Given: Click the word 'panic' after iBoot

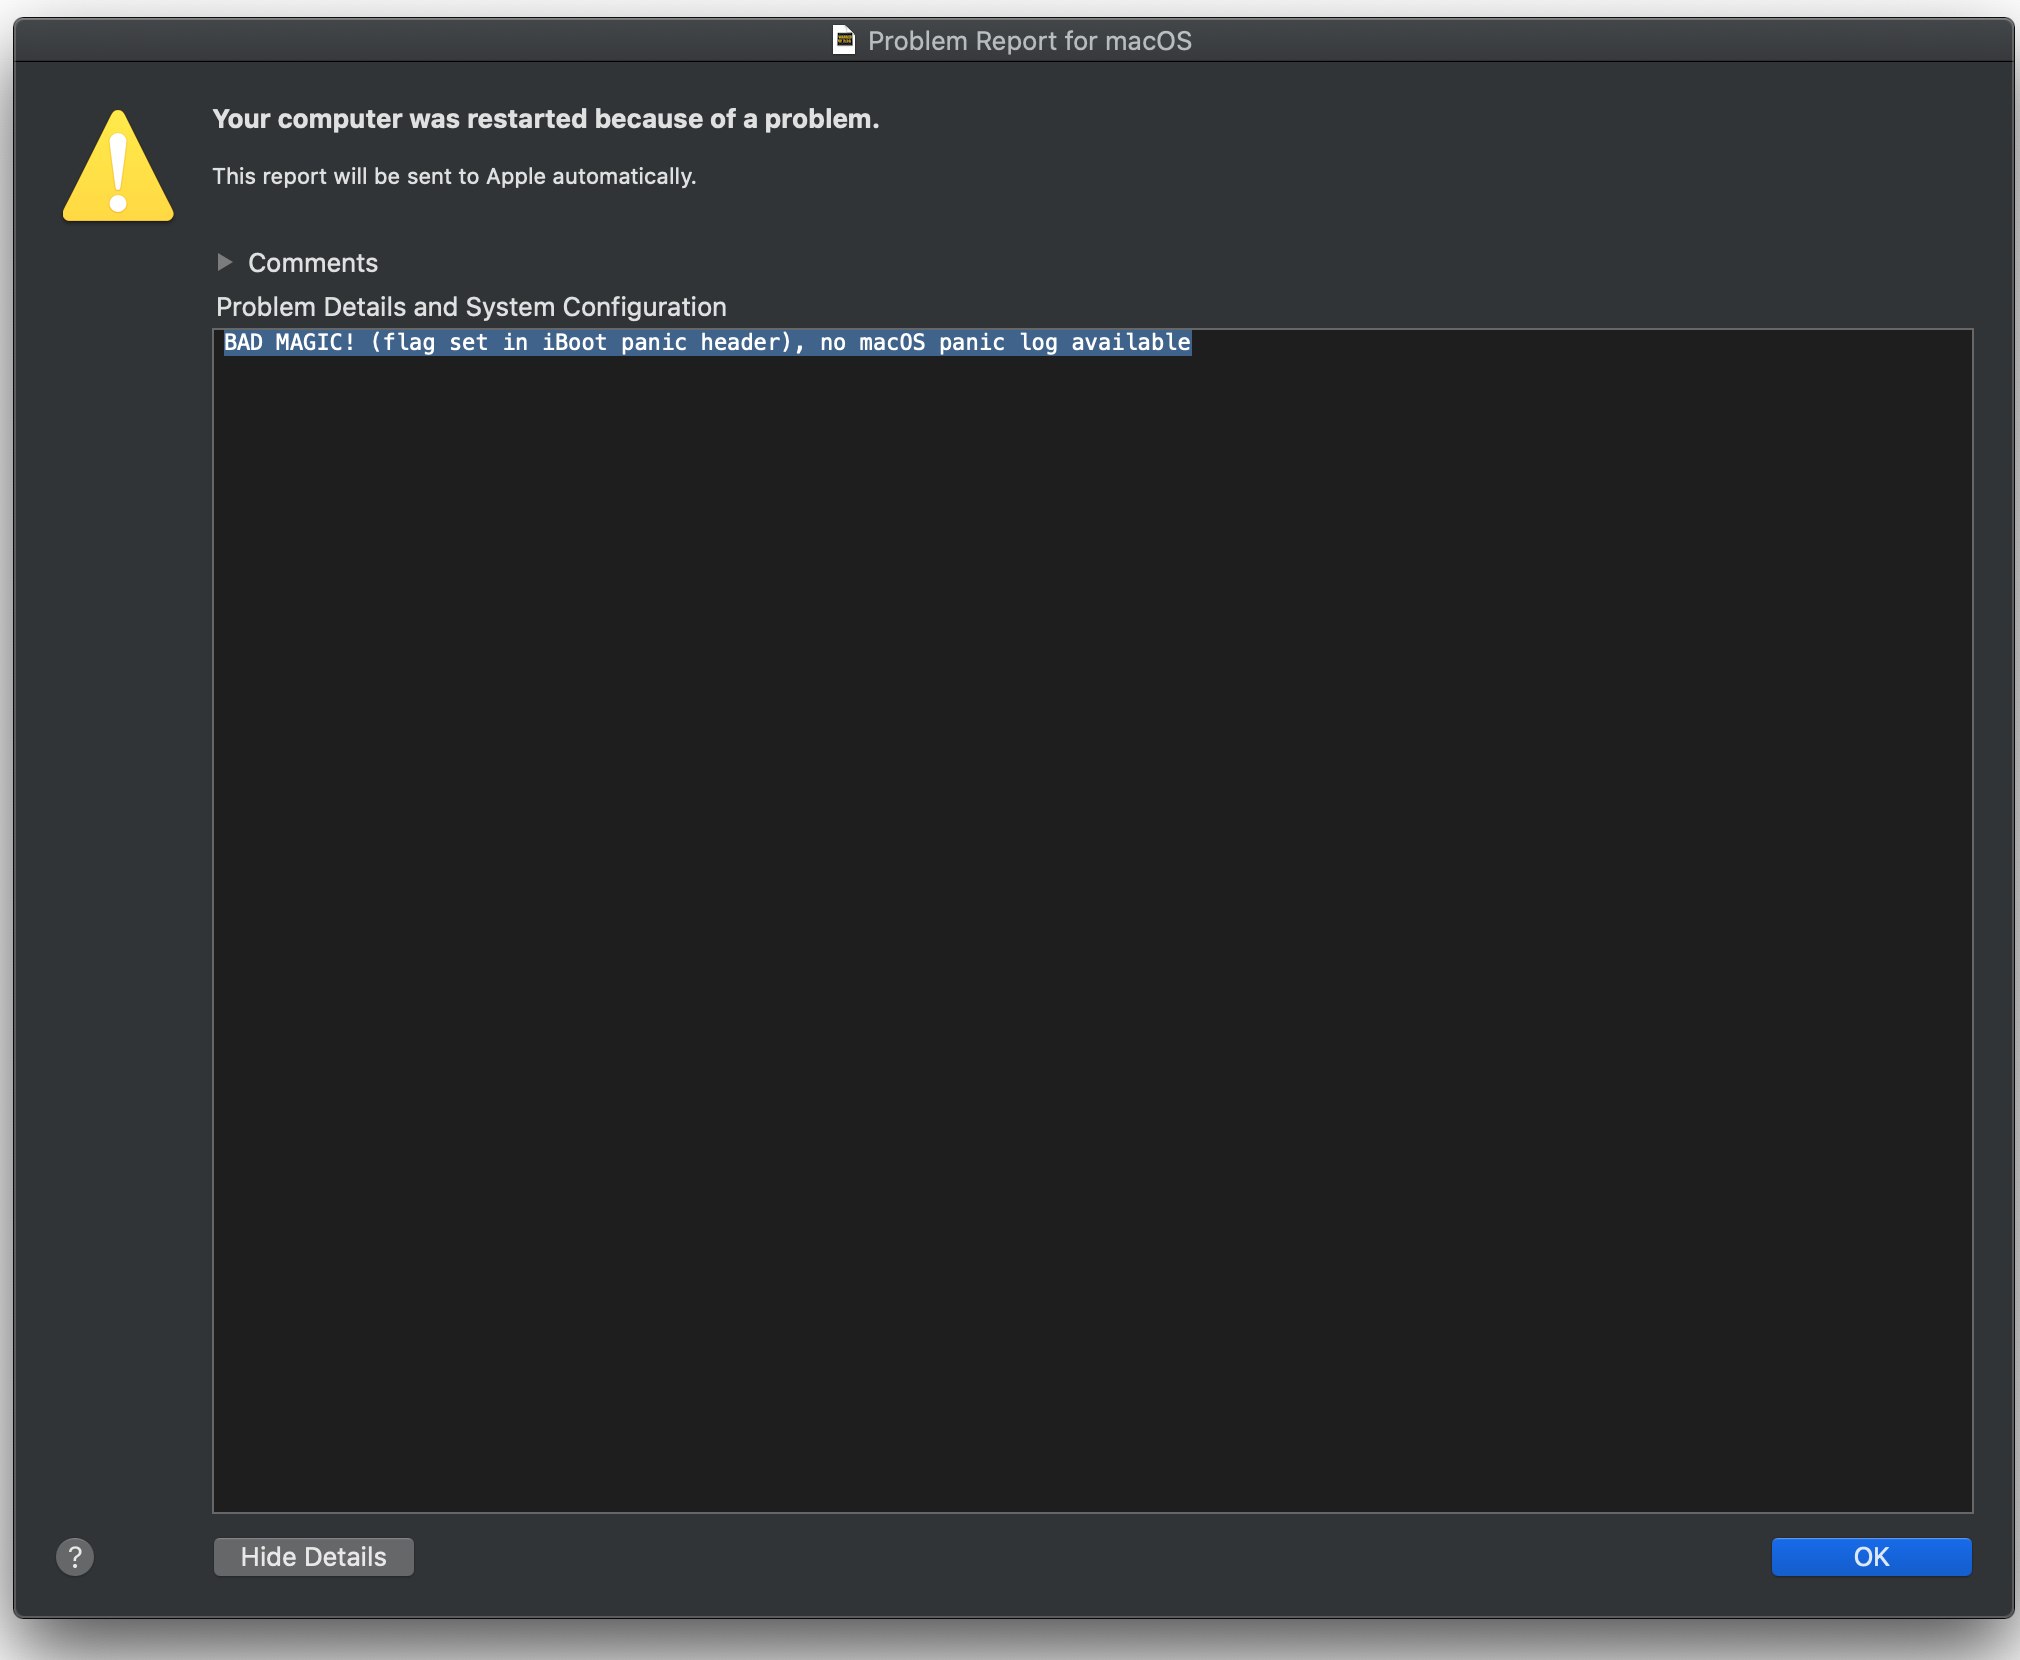Looking at the screenshot, I should 654,343.
